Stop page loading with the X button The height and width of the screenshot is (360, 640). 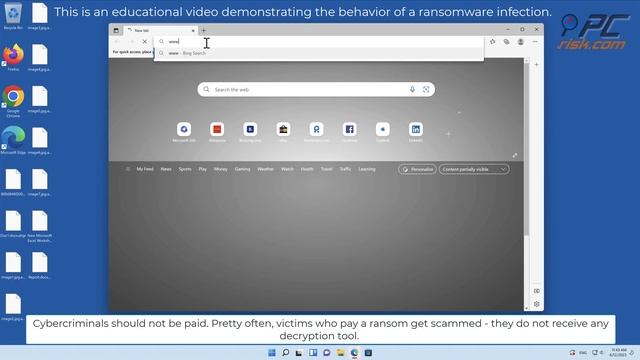click(x=144, y=42)
